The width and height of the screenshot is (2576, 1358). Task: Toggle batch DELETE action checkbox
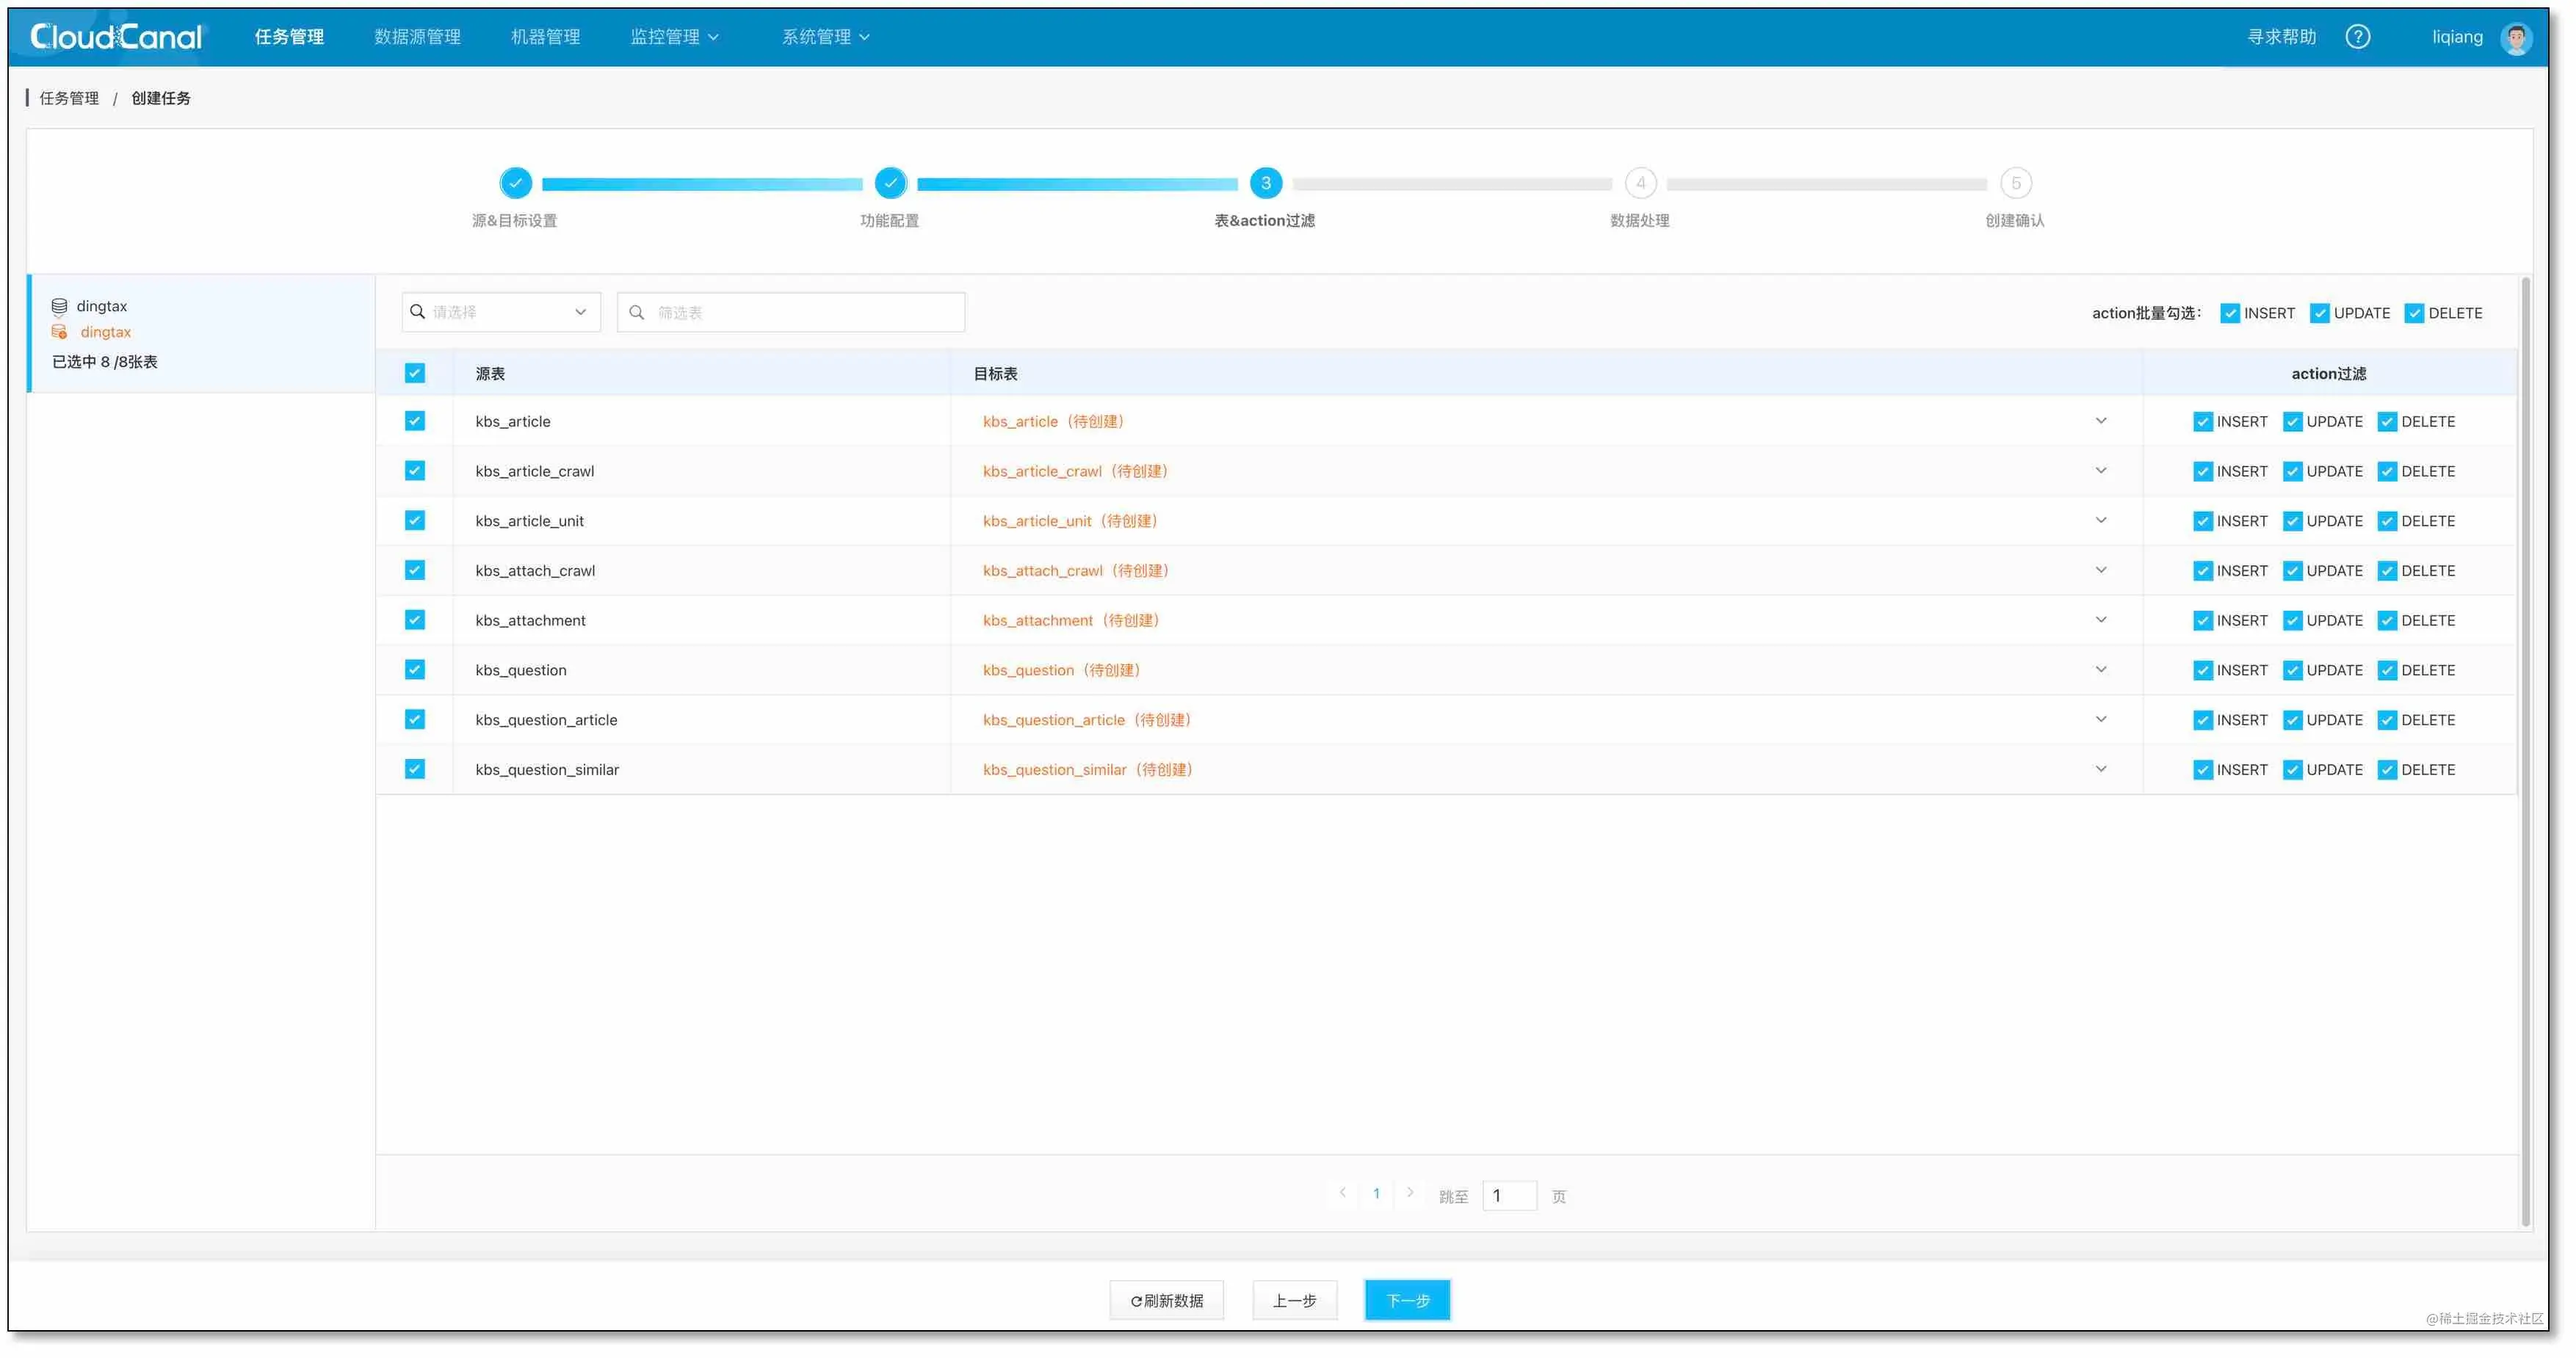[x=2413, y=313]
